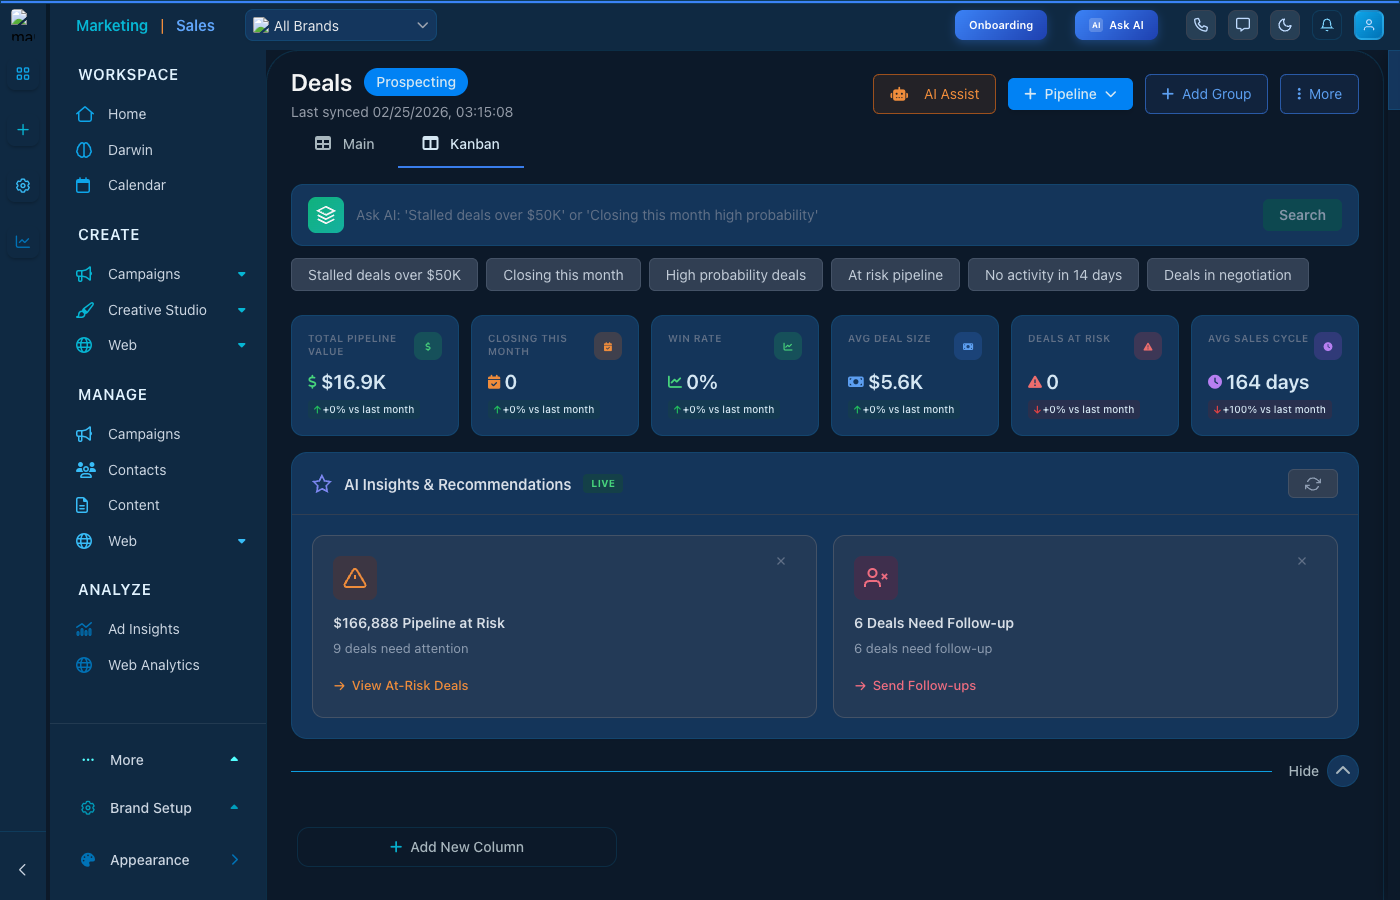This screenshot has width=1400, height=900.
Task: Click the grid apps icon in left rail
Action: 23,74
